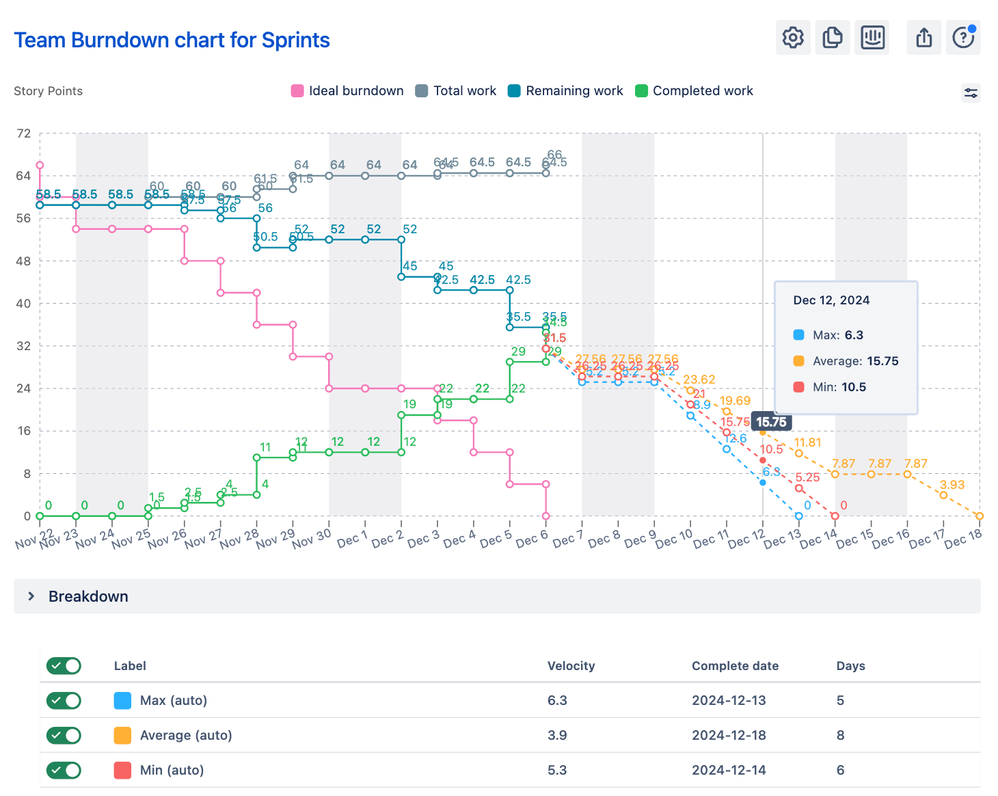The width and height of the screenshot is (998, 796).
Task: Click the export/share chart icon
Action: click(x=922, y=37)
